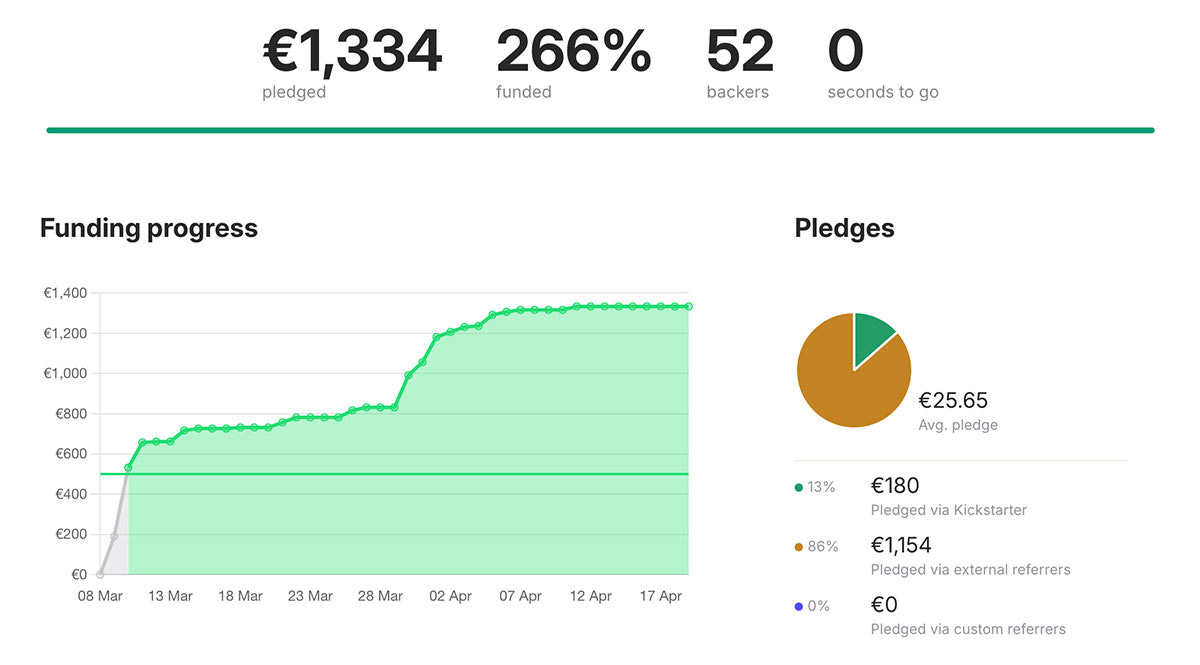
Task: Click the €180 Pledged via Kickstarter amount
Action: 895,486
